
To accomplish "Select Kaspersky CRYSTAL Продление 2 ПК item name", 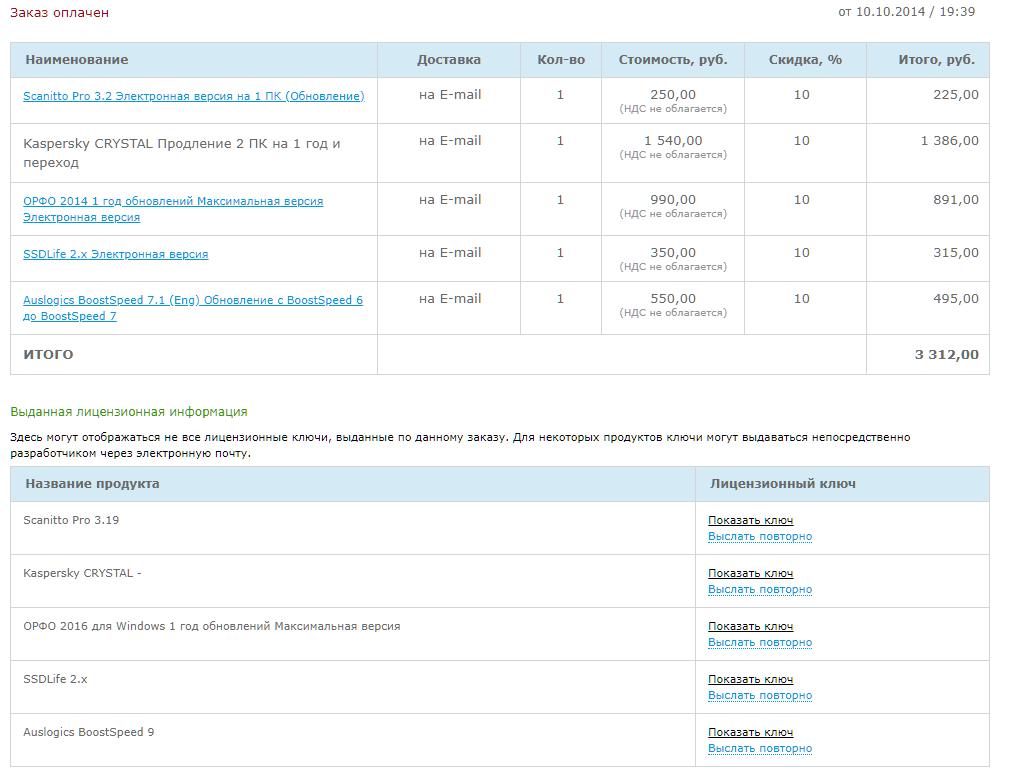I will click(x=182, y=153).
